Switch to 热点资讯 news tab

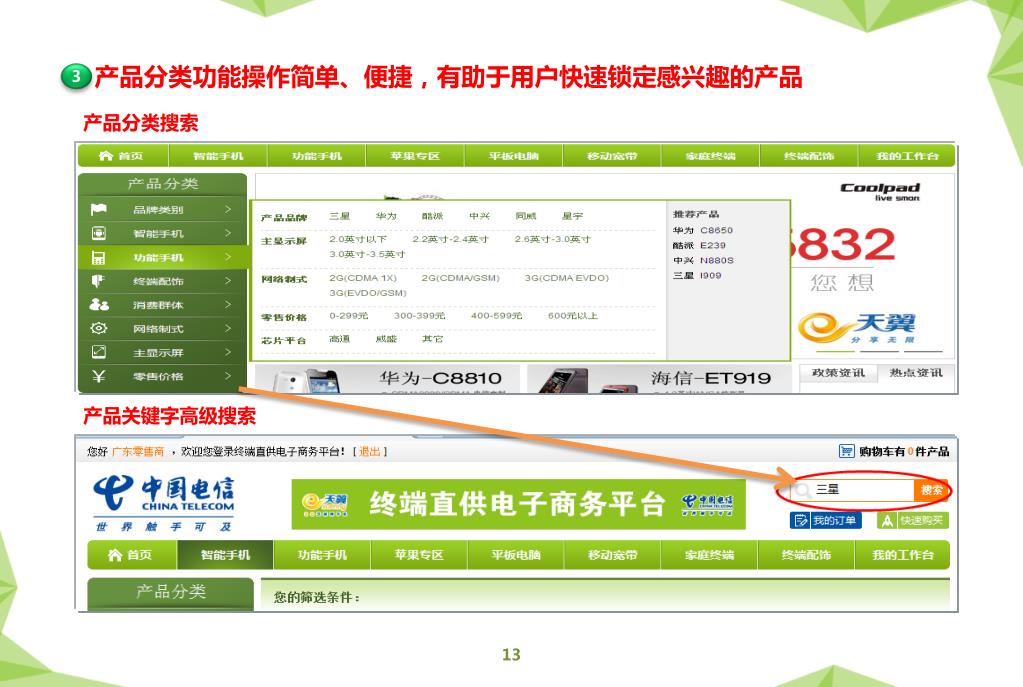point(916,373)
